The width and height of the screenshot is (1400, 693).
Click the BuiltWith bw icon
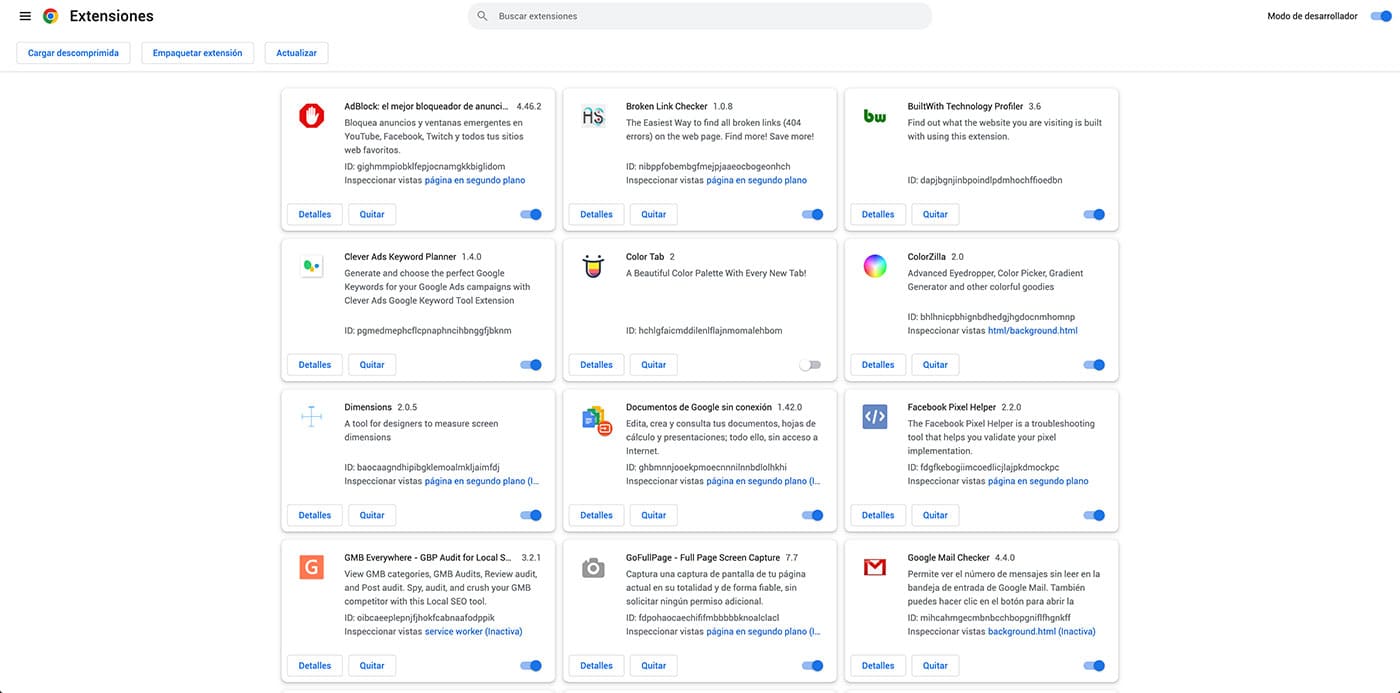tap(875, 116)
